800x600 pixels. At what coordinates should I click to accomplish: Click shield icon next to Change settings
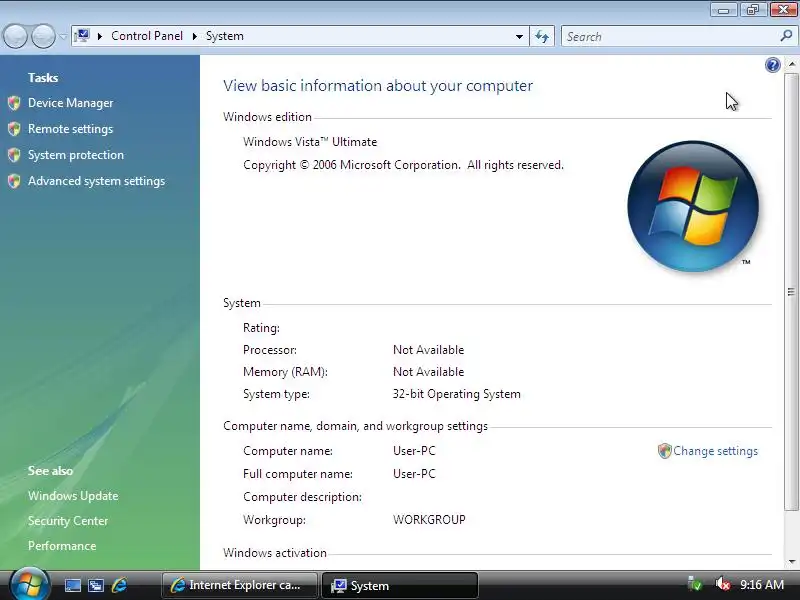pos(664,451)
